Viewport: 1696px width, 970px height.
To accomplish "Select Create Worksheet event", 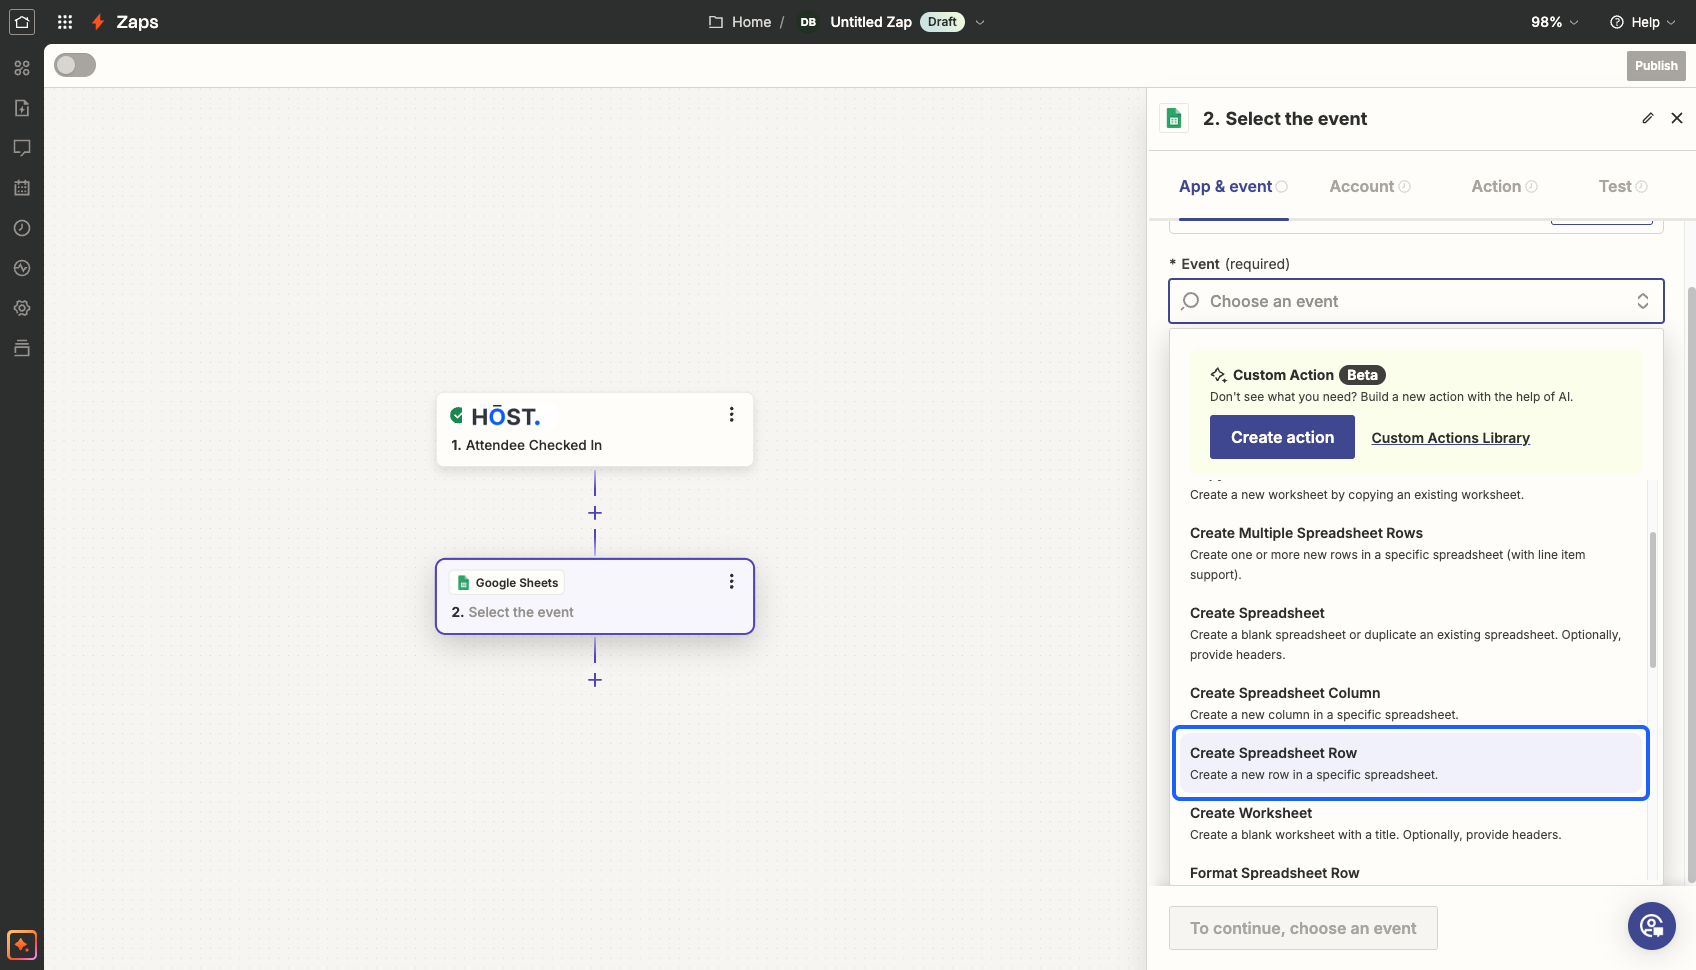I will [1410, 823].
